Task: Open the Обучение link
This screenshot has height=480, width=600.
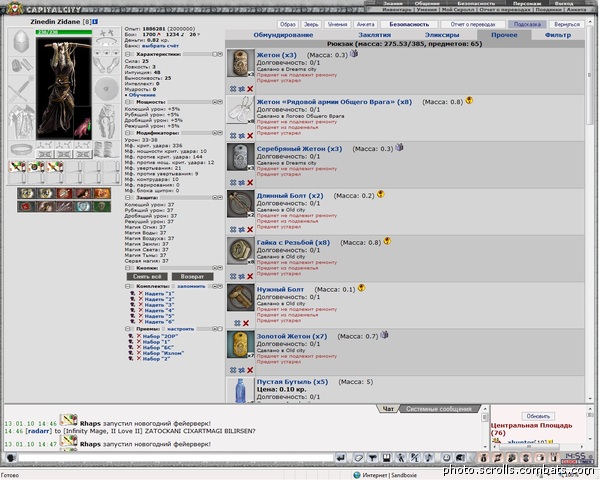Action: [x=142, y=95]
